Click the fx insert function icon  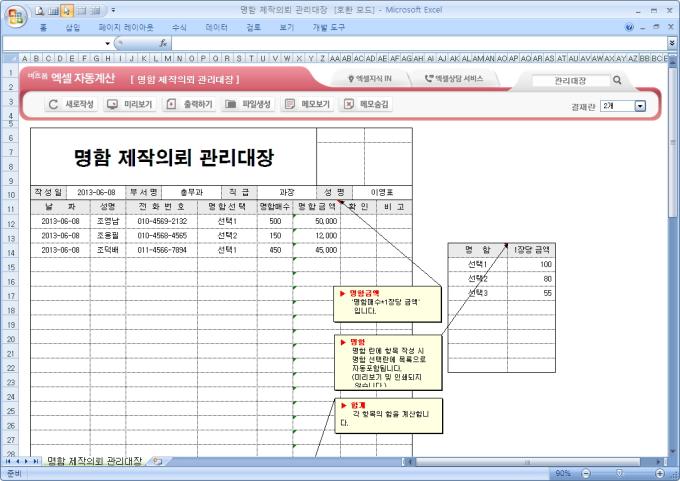(163, 43)
